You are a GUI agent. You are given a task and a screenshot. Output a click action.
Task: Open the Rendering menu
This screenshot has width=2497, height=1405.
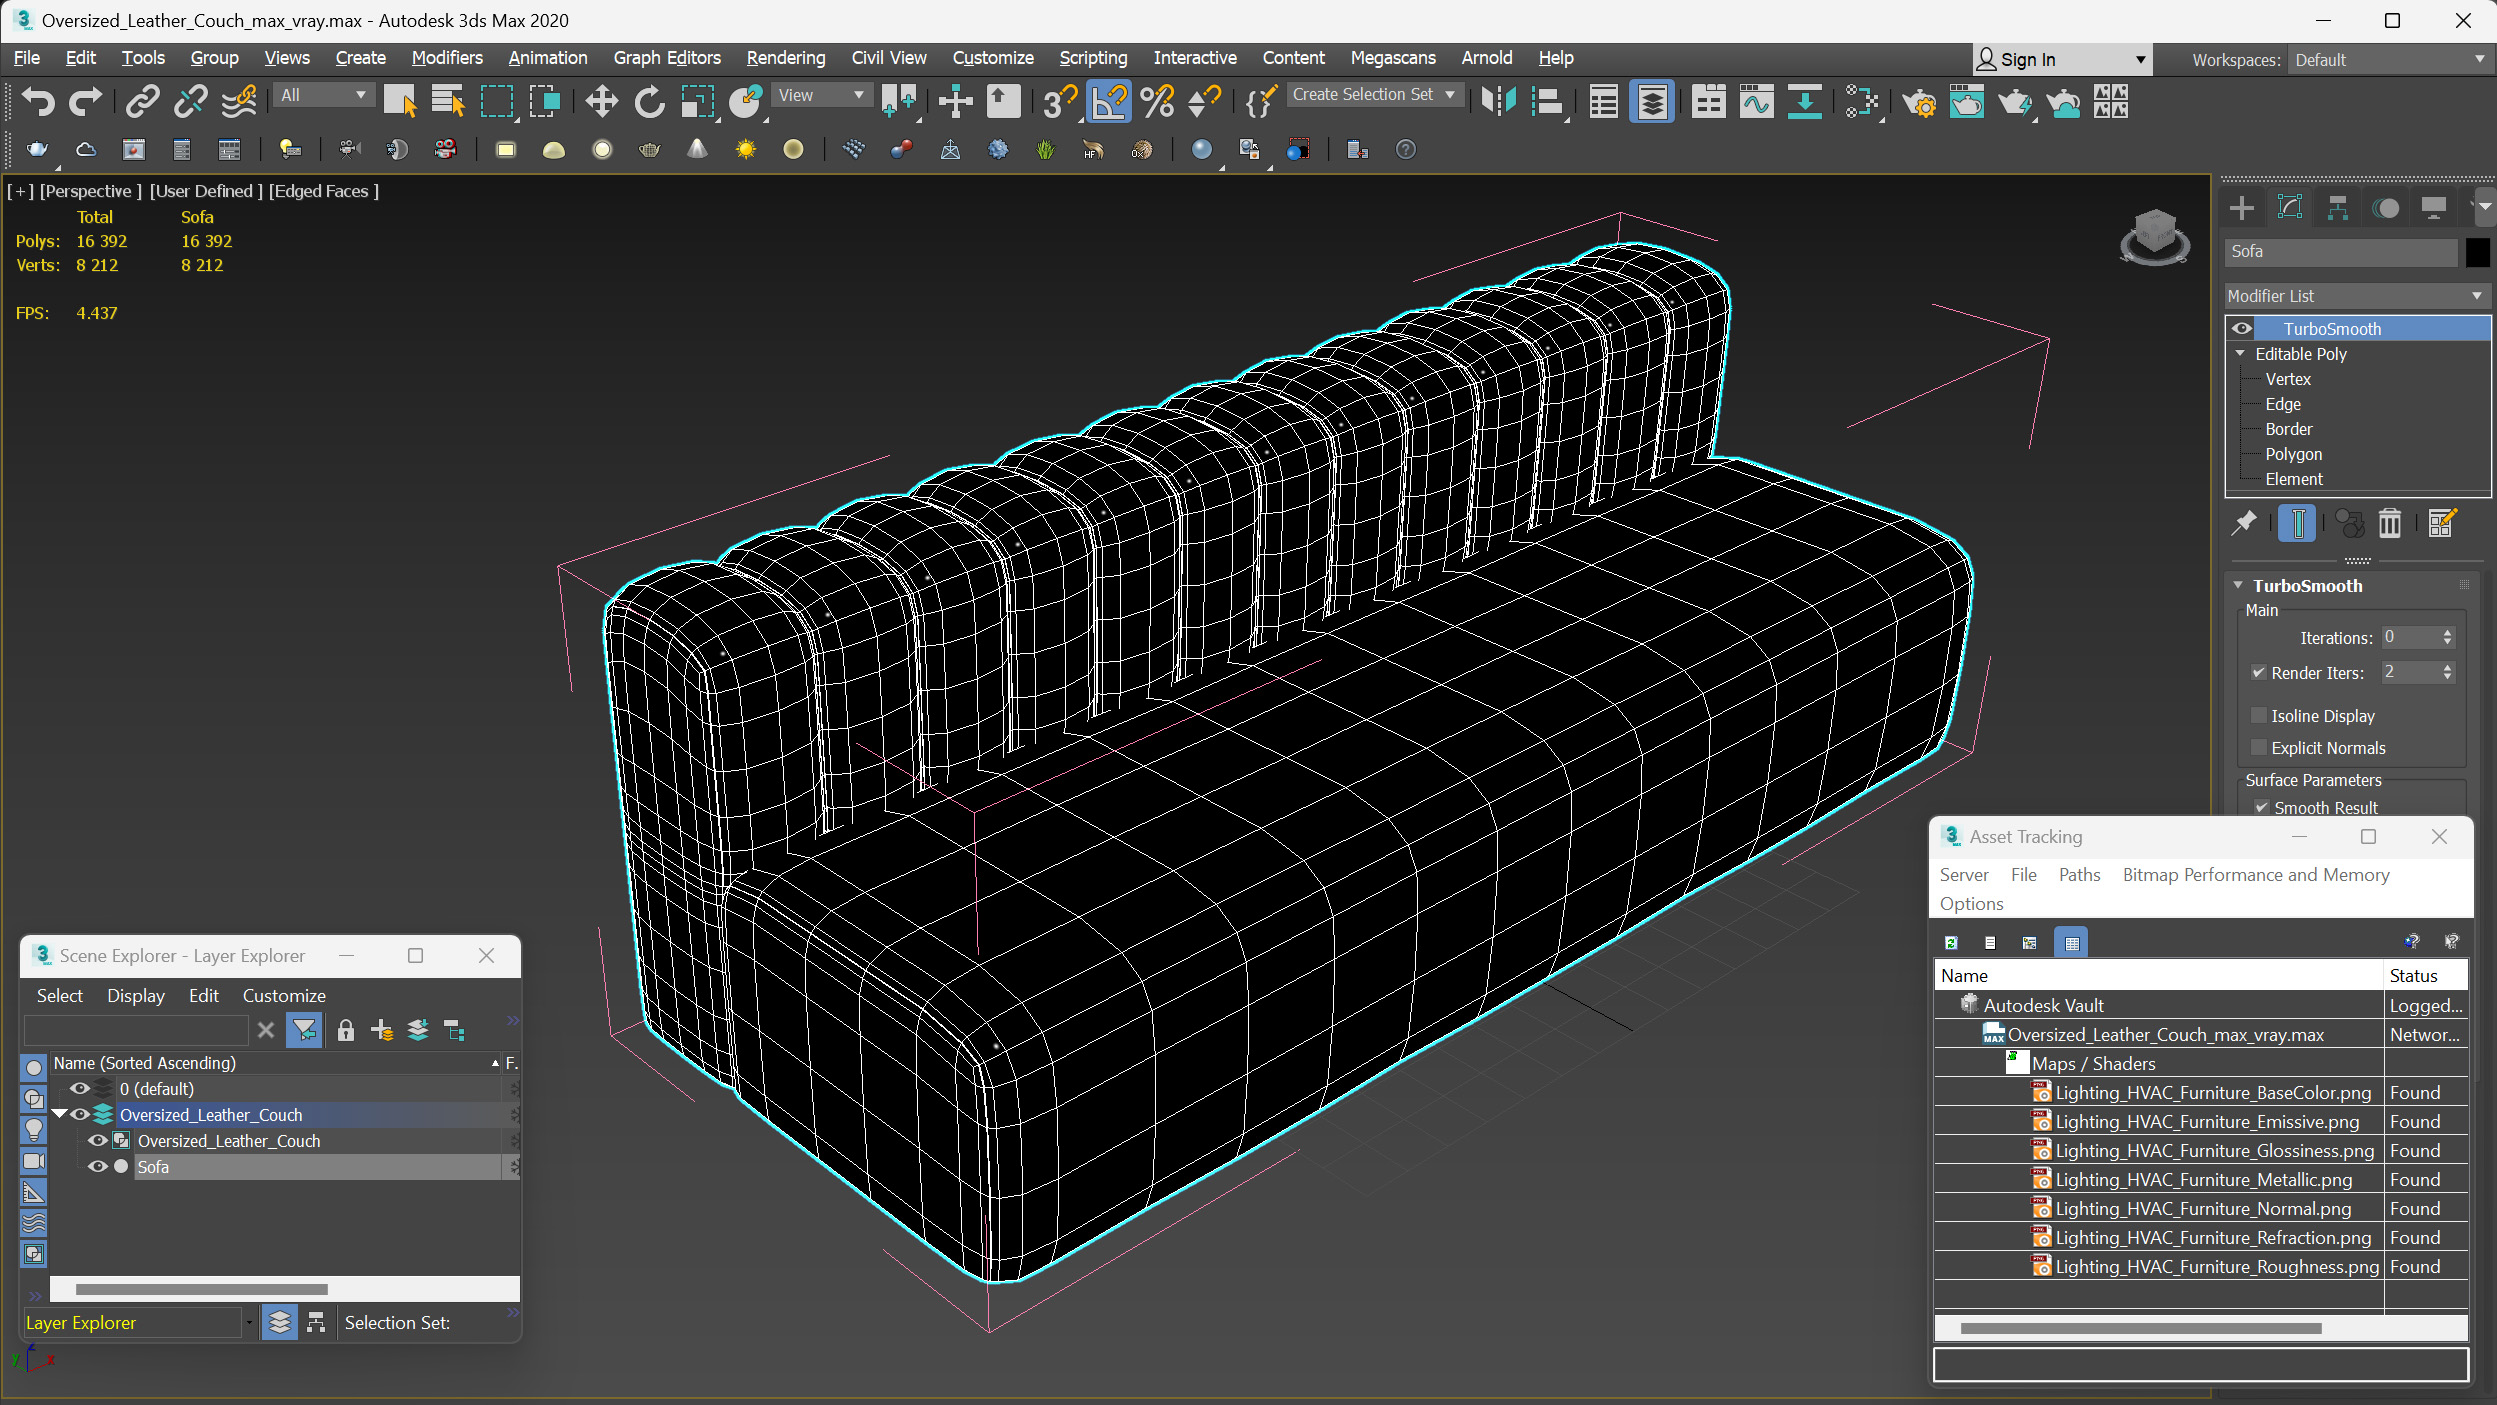pos(785,58)
